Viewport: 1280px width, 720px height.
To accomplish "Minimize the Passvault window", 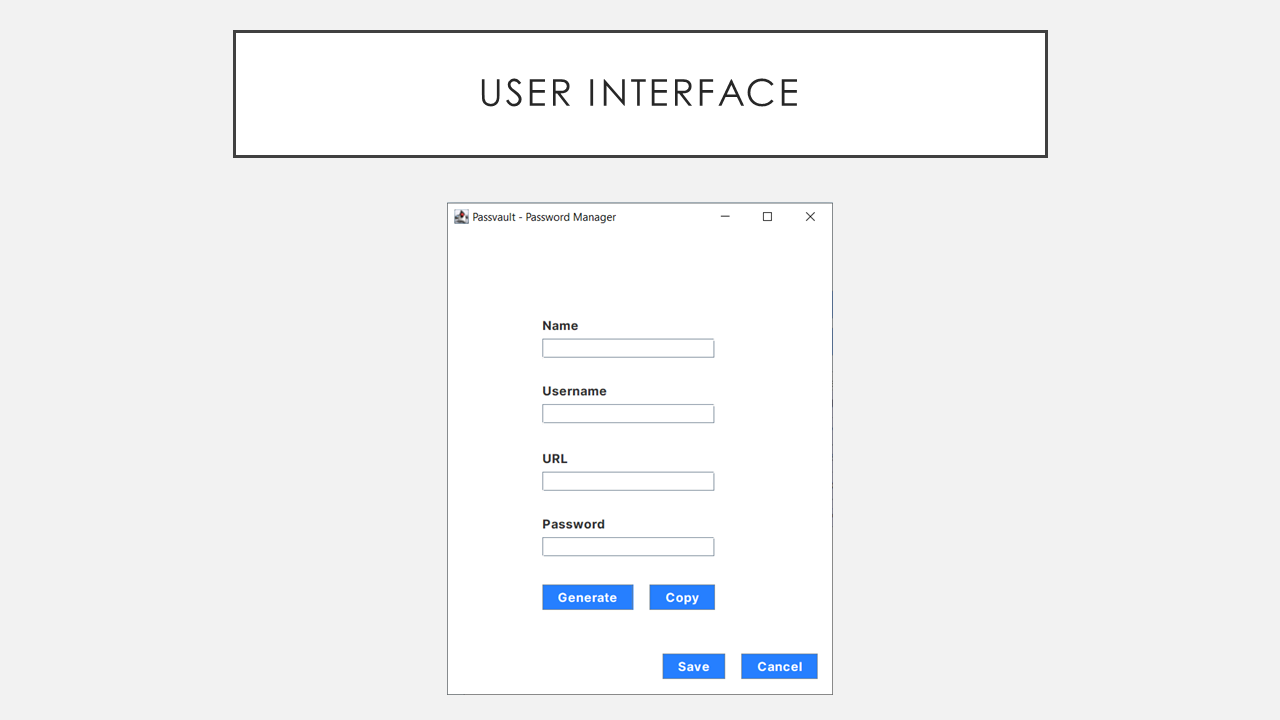I will [724, 216].
